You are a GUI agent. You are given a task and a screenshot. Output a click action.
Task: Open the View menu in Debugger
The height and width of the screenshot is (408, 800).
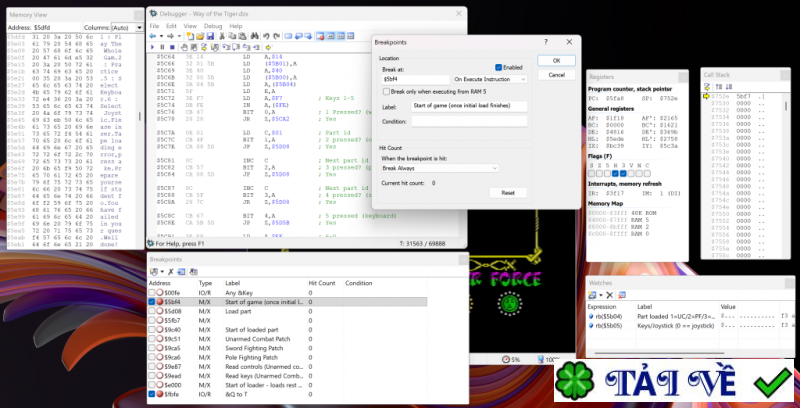tap(190, 26)
